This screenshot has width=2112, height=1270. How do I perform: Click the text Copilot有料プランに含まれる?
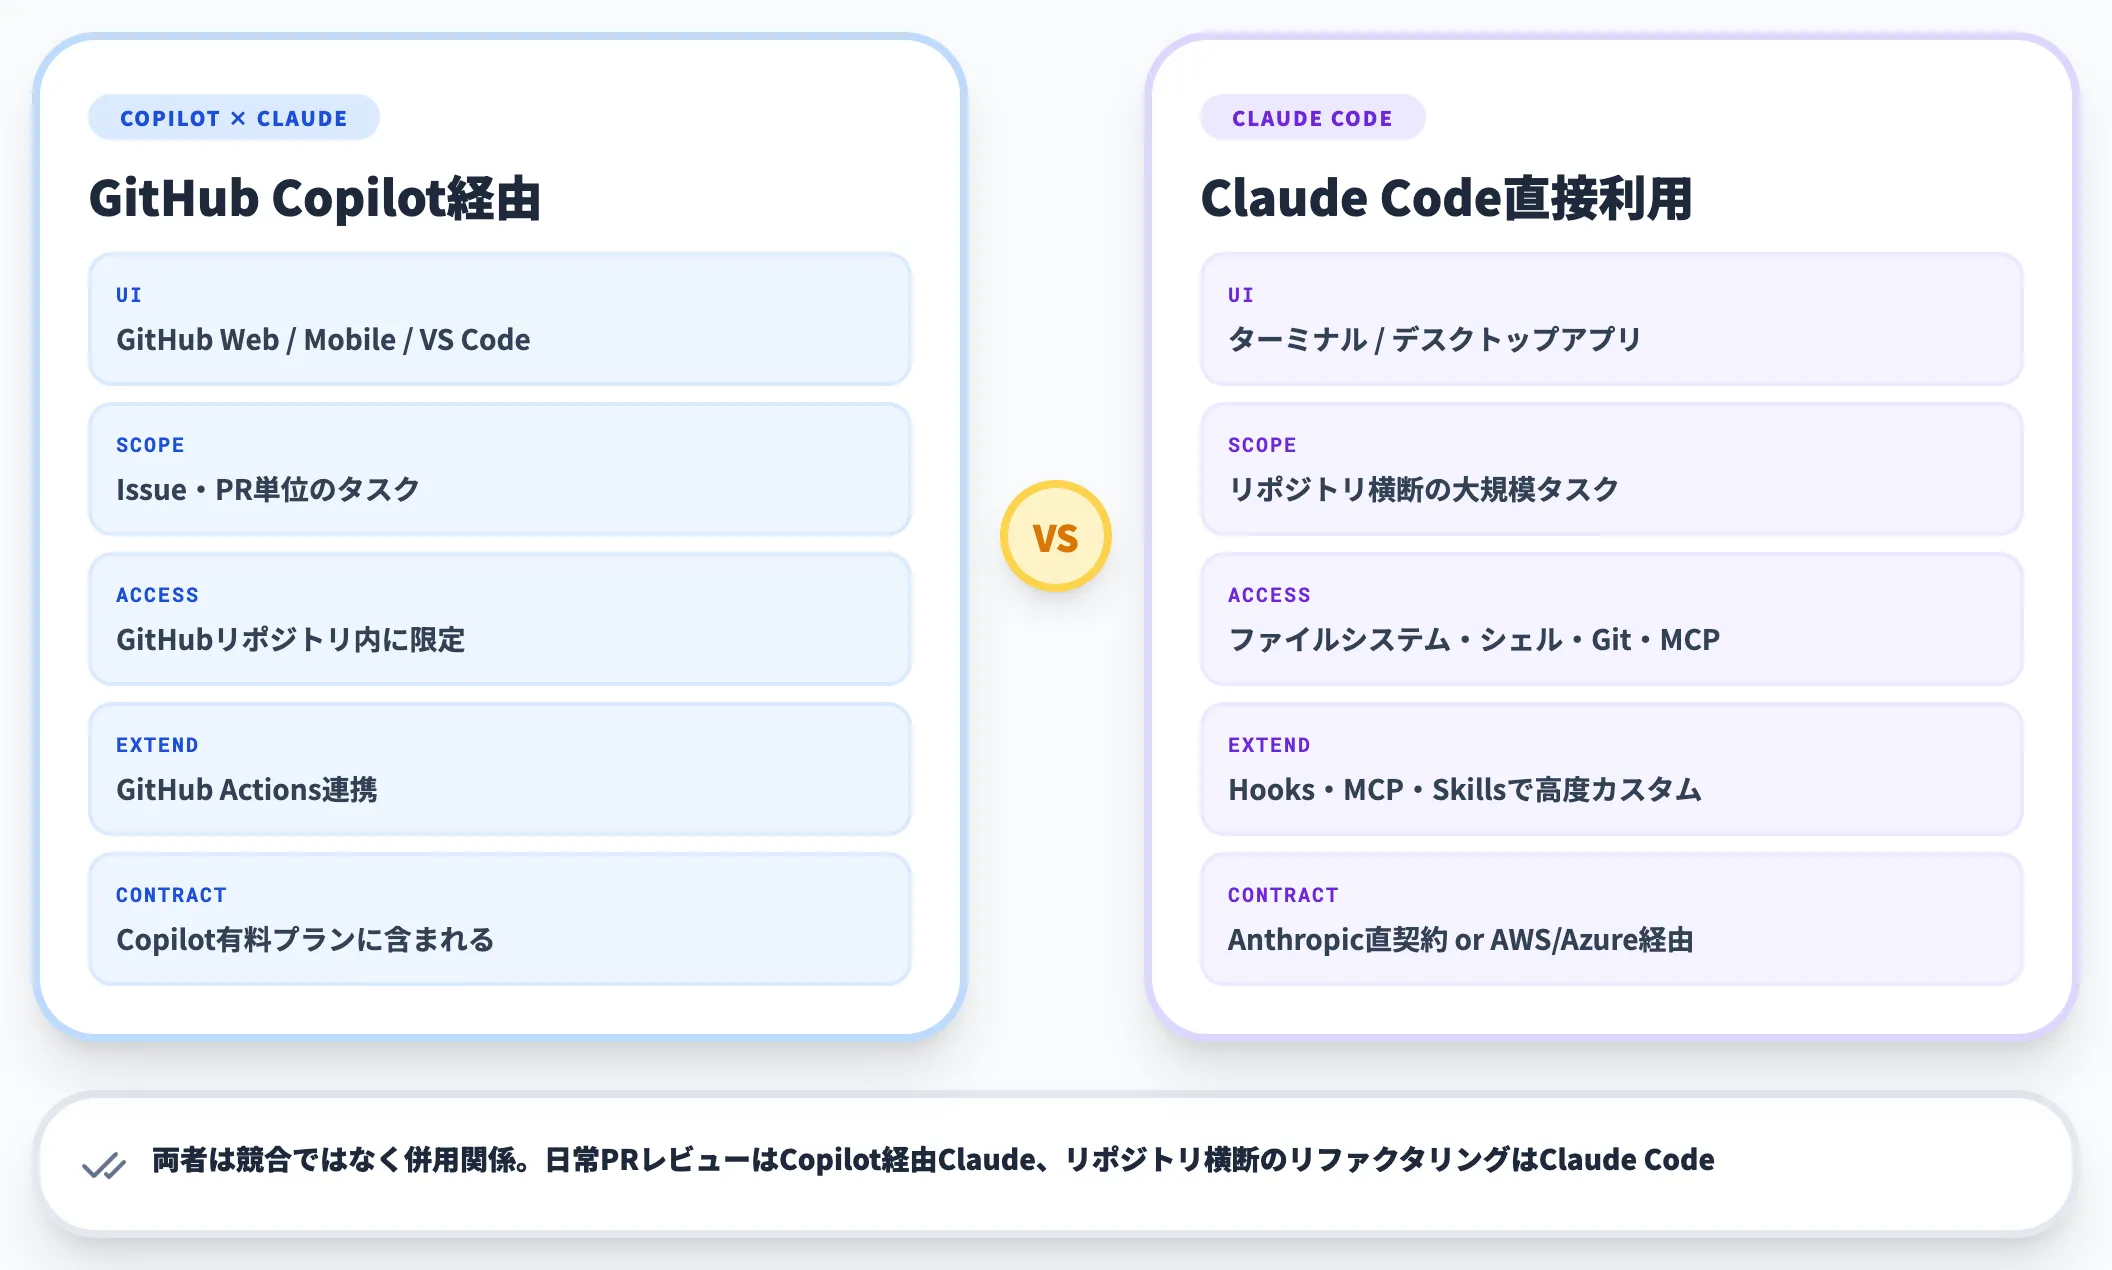click(x=305, y=940)
